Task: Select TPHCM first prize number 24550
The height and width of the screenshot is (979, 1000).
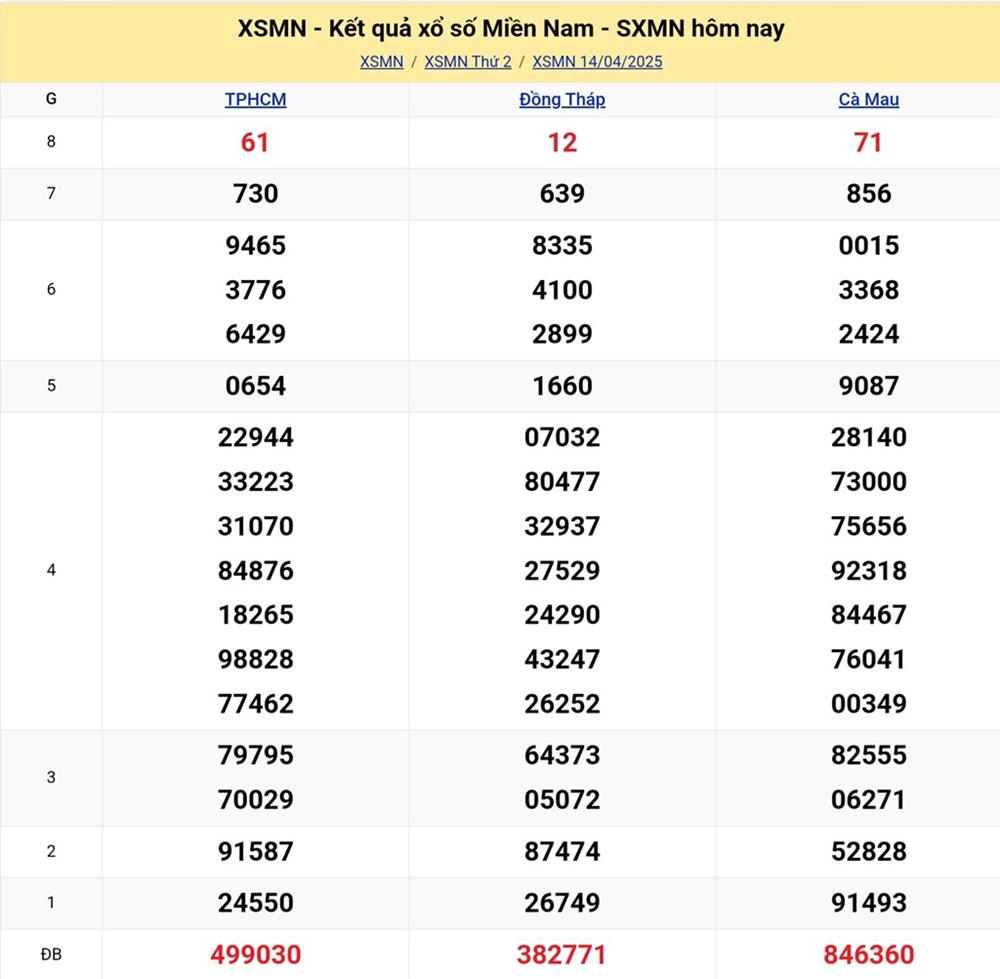Action: (x=255, y=903)
